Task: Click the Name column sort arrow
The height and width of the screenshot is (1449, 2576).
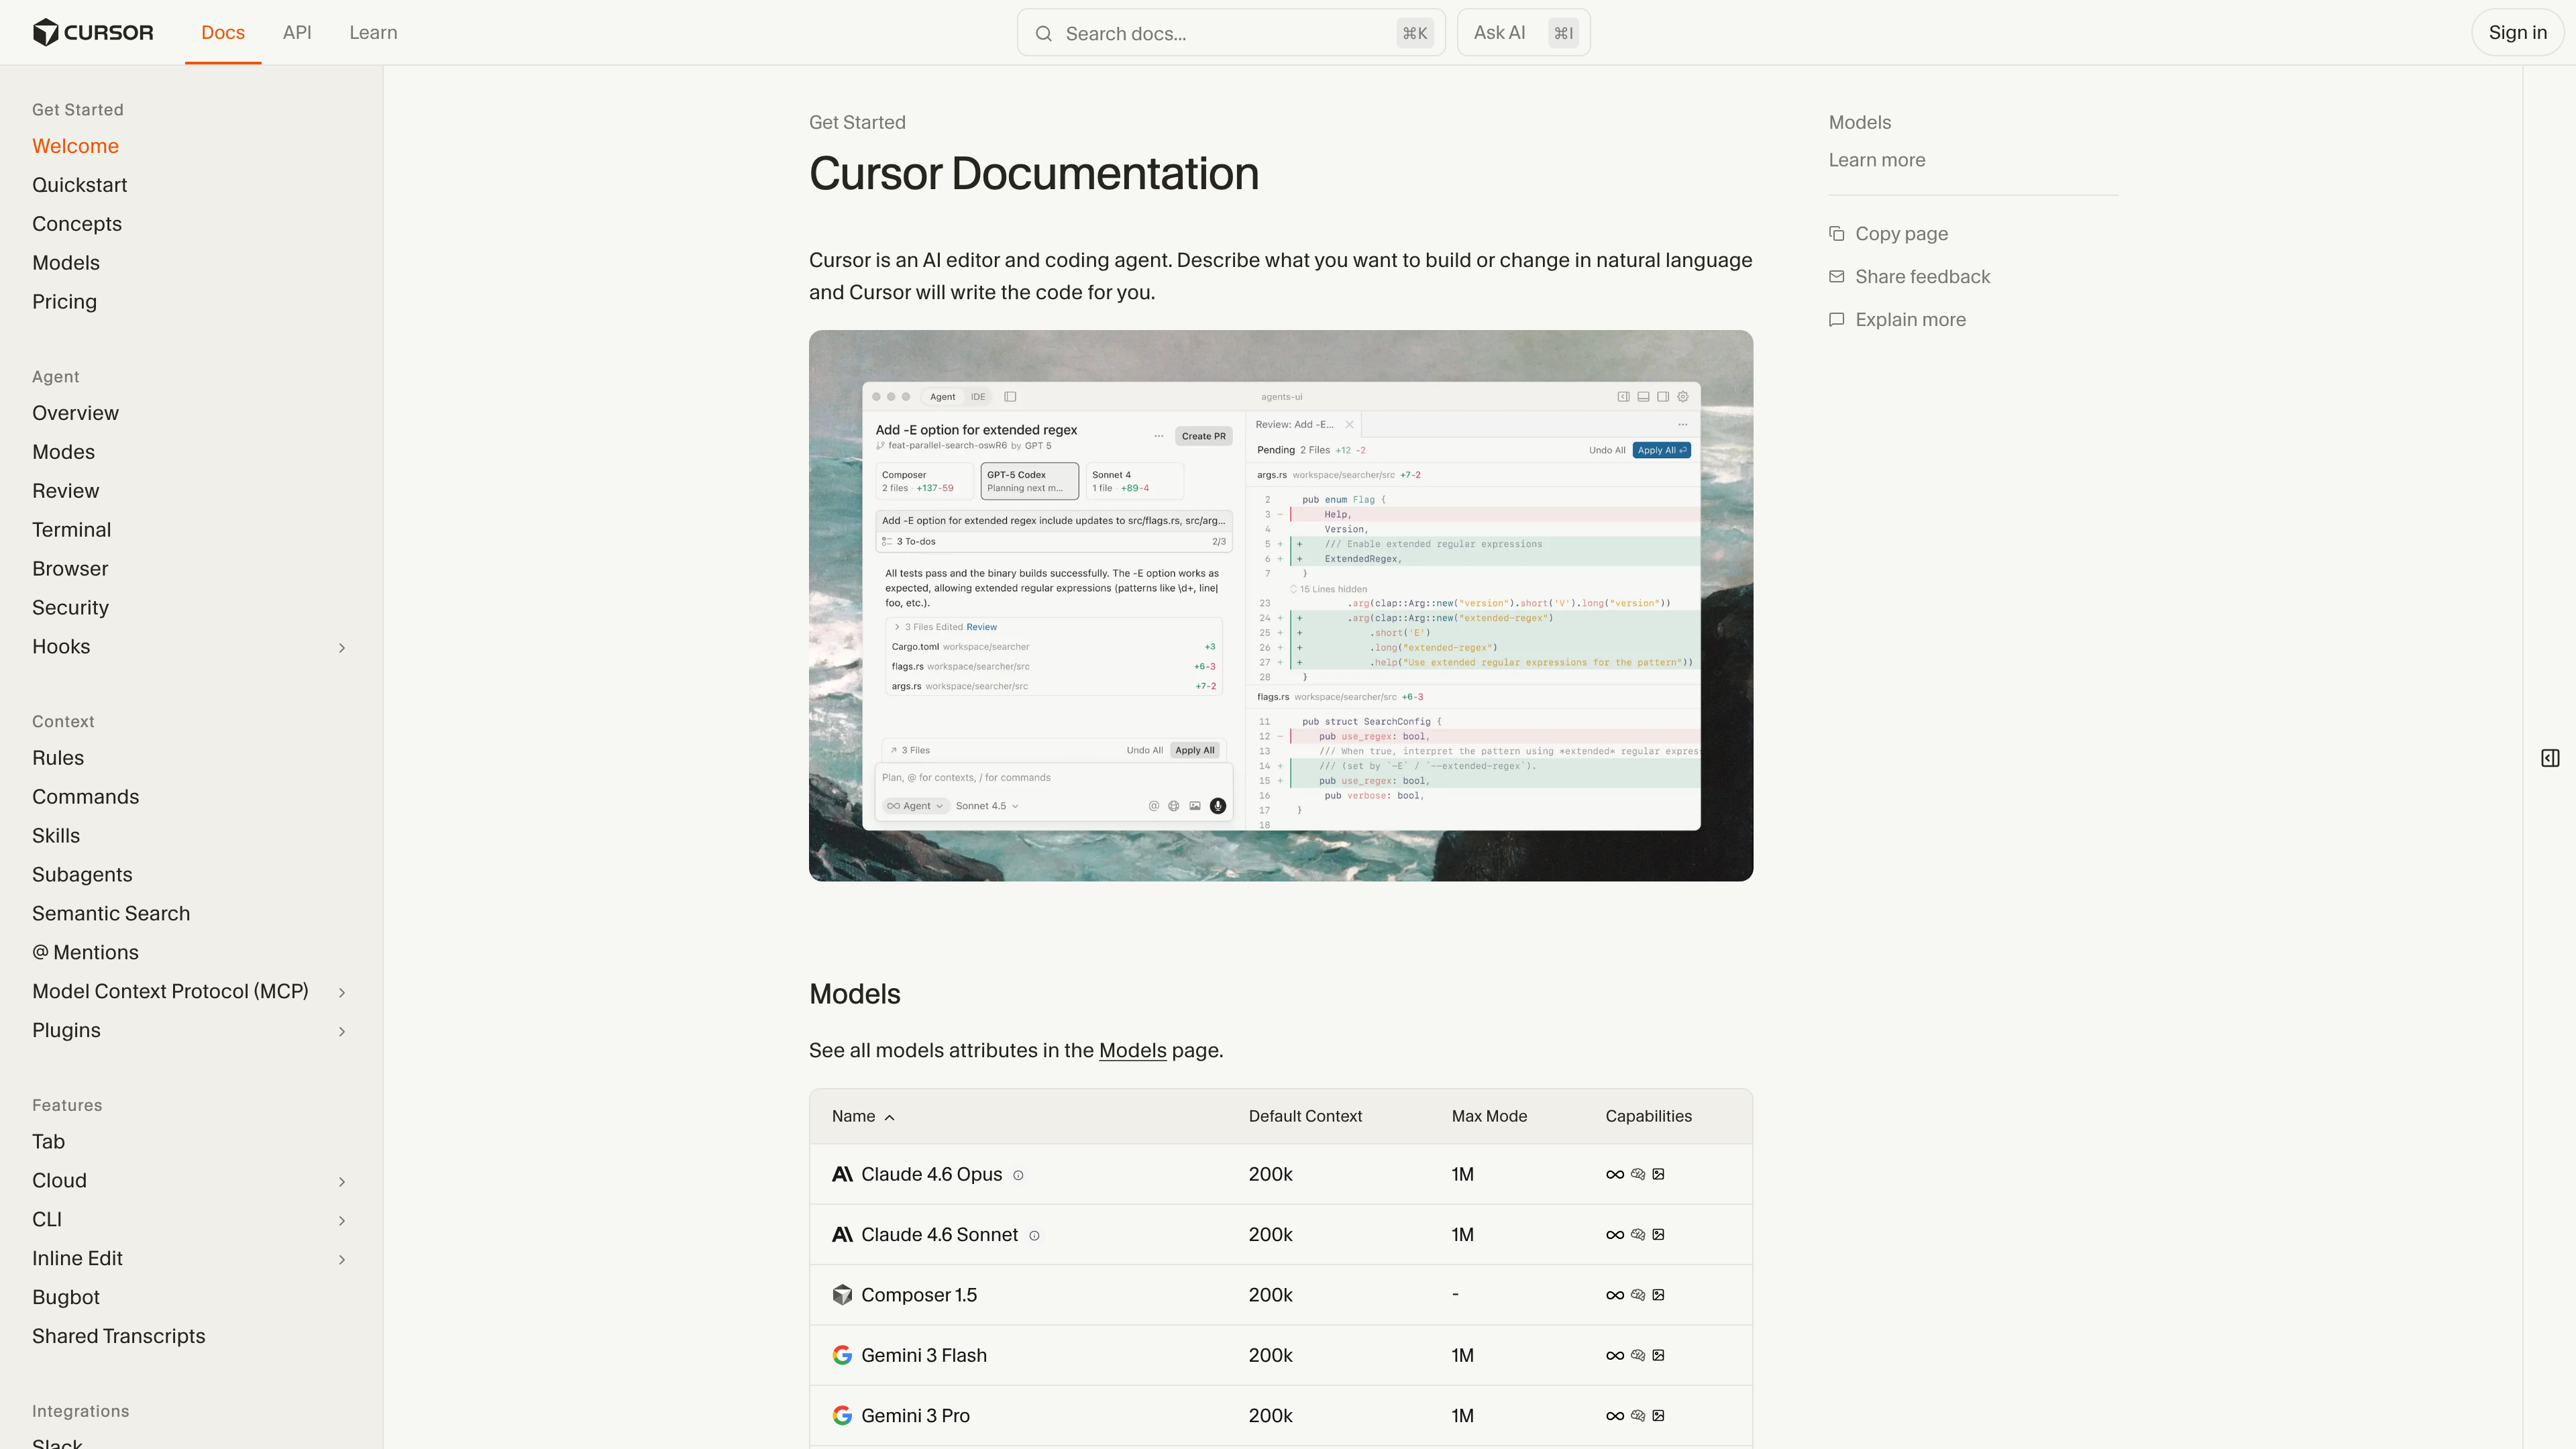Action: click(x=890, y=1117)
